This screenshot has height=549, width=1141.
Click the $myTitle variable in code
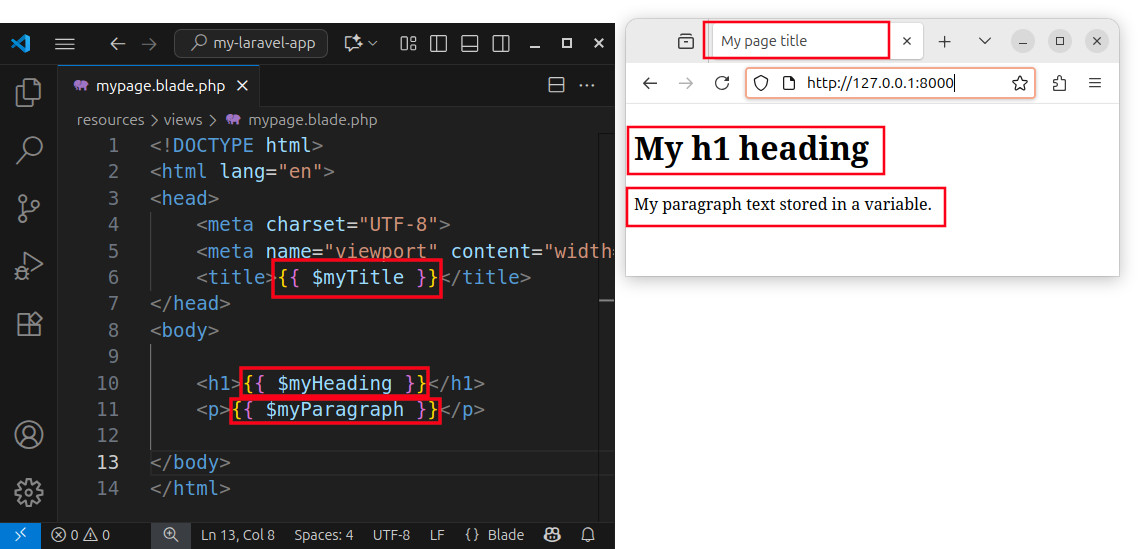coord(357,277)
